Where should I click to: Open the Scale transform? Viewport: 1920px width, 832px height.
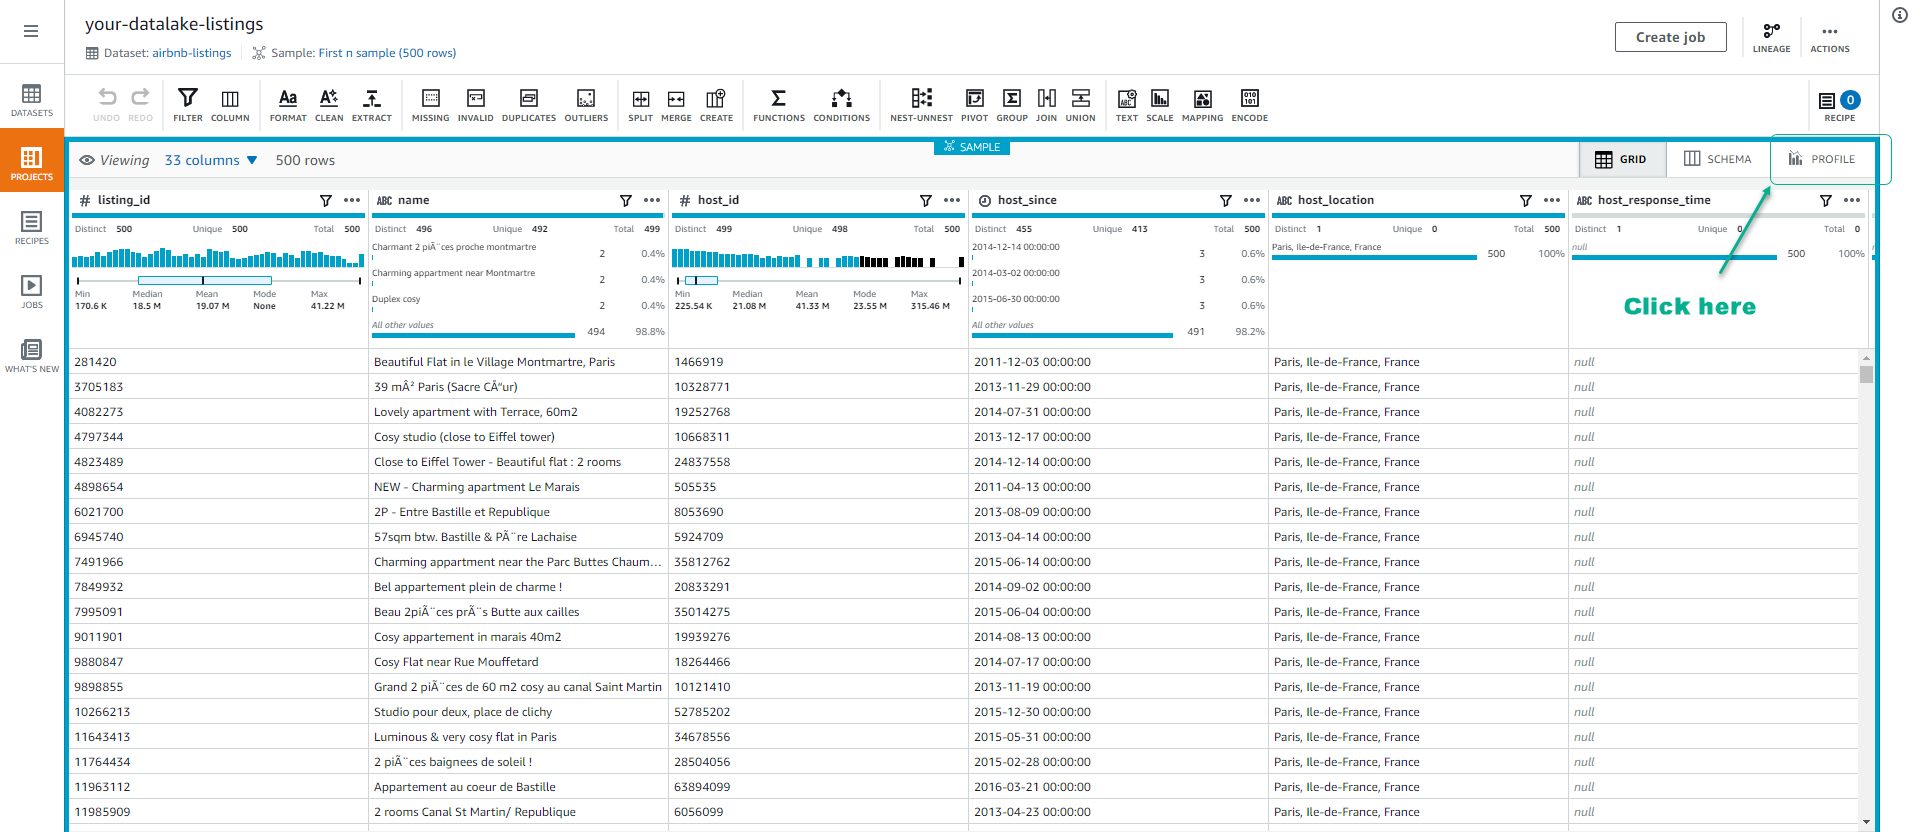point(1160,104)
